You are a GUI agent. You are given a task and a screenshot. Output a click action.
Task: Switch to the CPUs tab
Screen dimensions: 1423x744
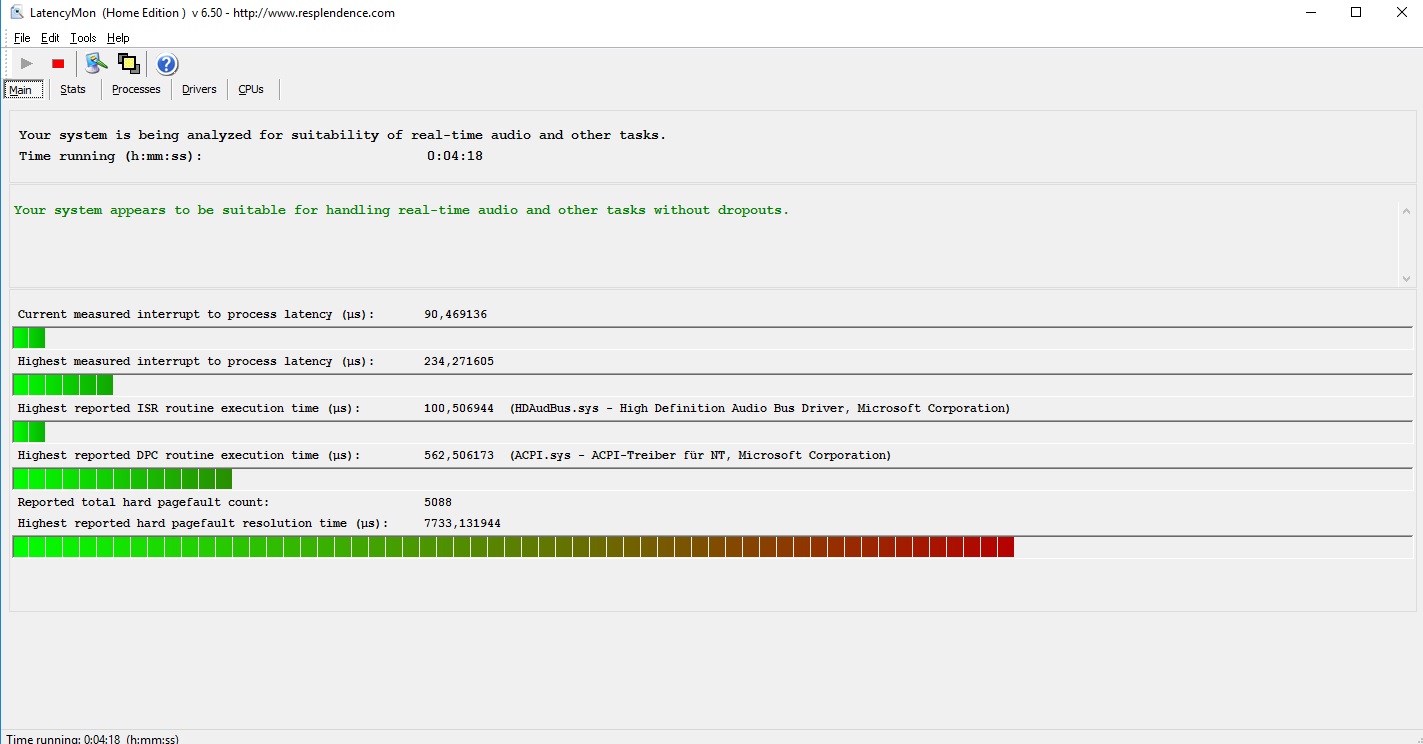(251, 89)
